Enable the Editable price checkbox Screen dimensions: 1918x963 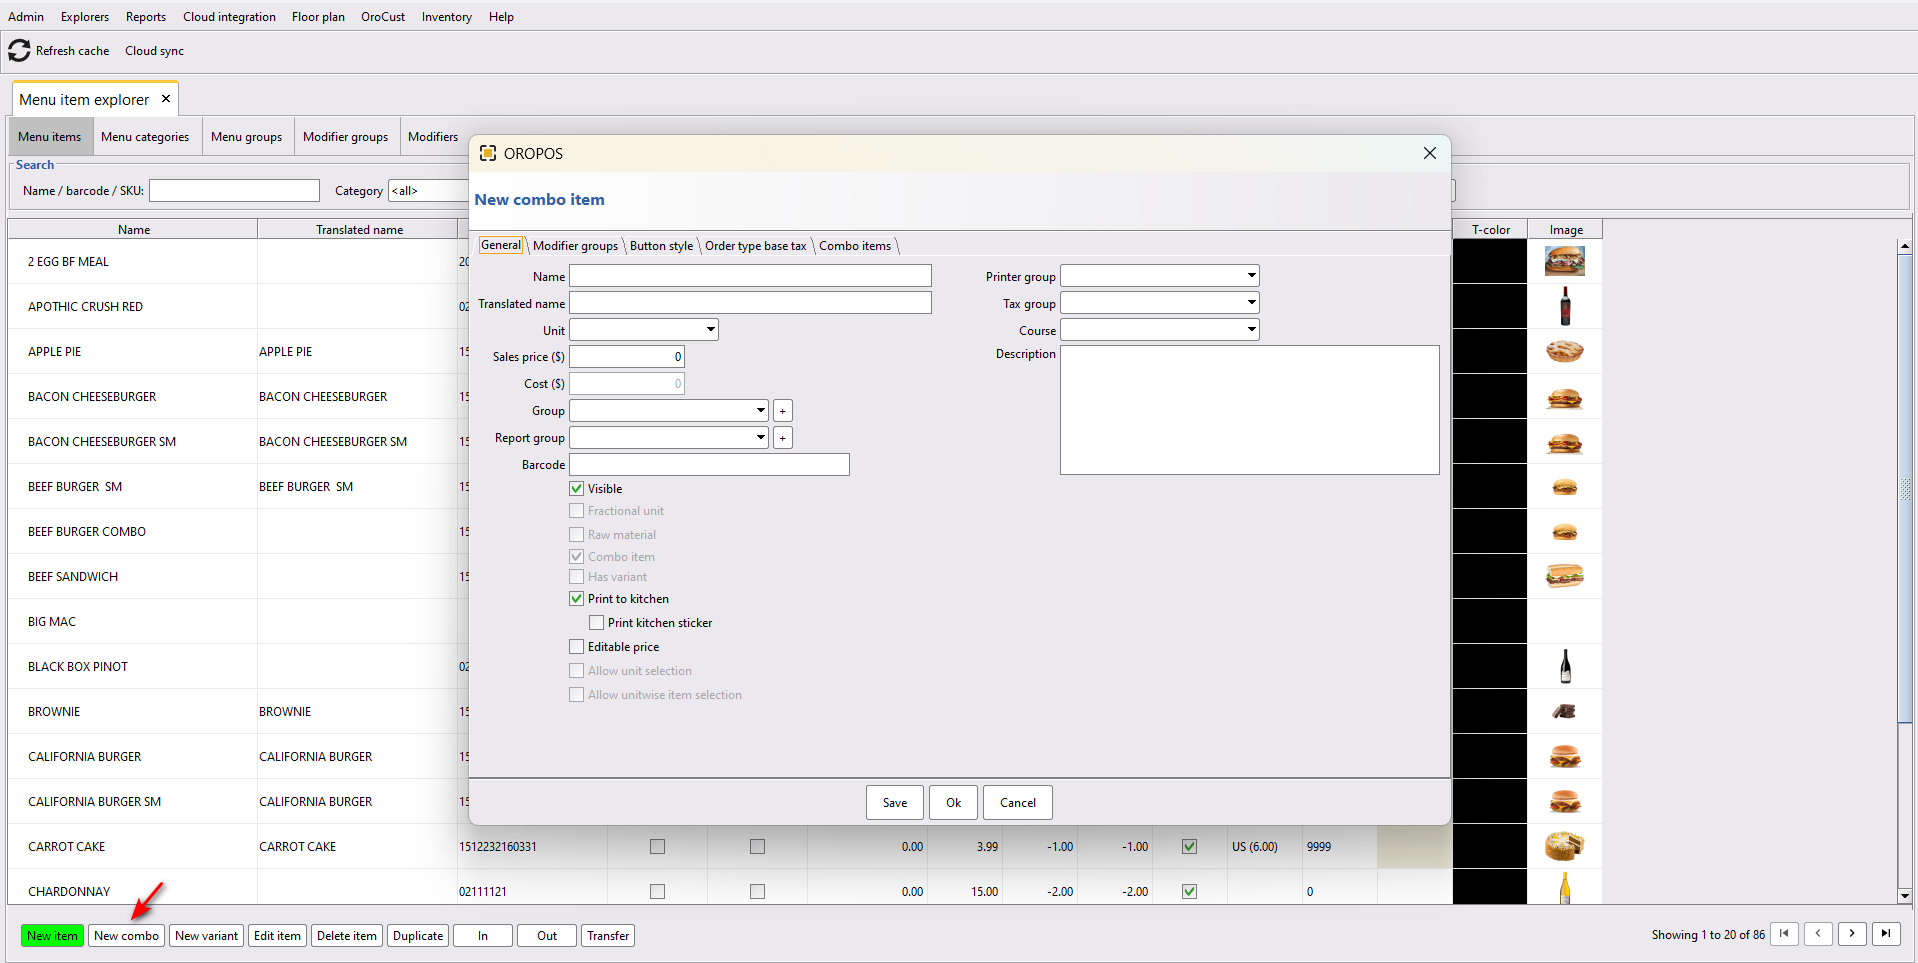577,647
